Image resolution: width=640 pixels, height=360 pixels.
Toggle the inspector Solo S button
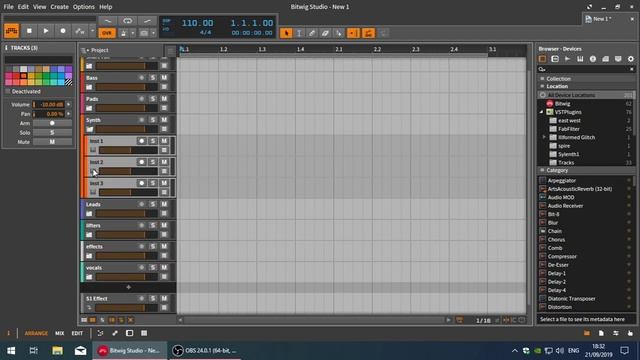click(x=52, y=132)
